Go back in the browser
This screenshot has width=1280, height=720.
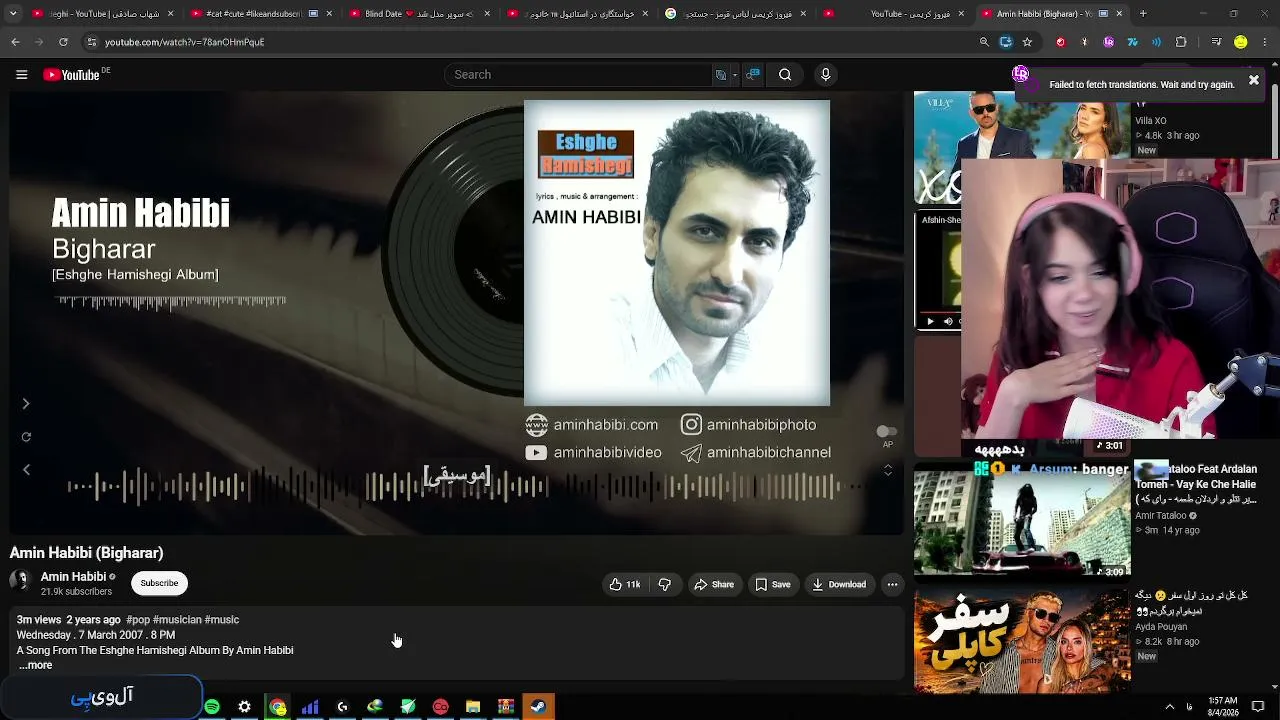coord(15,42)
